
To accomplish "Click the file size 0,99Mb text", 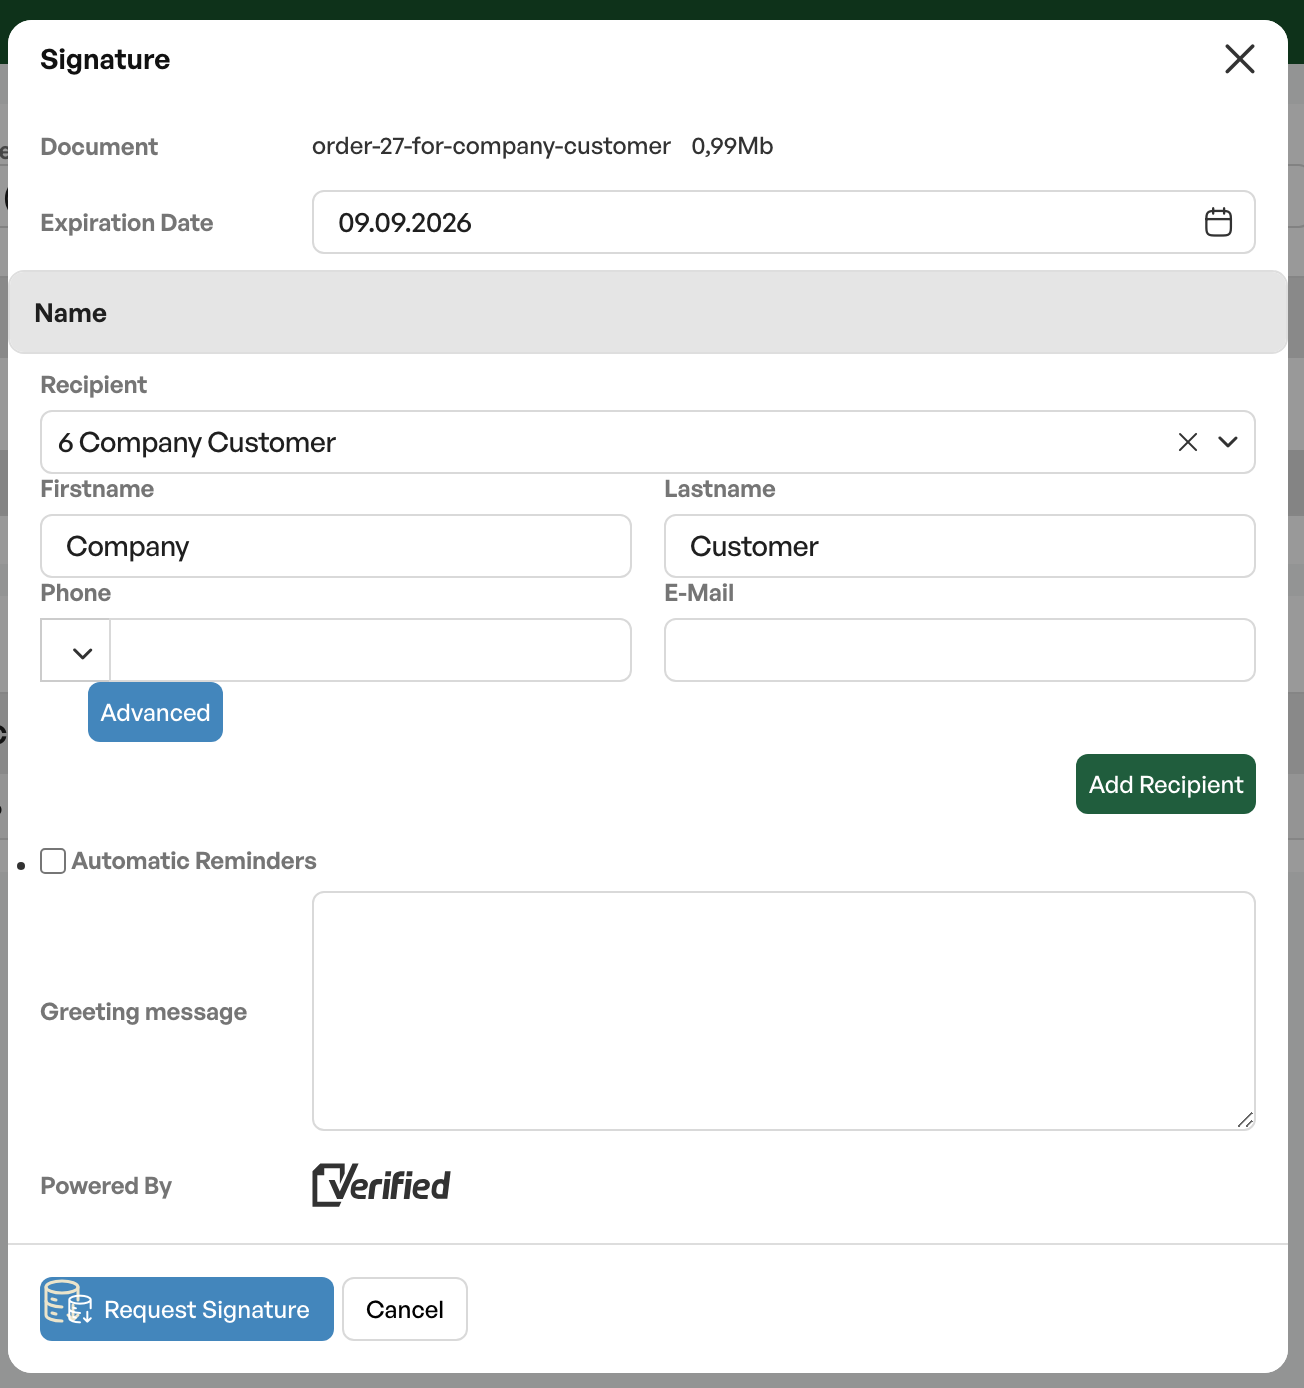I will [732, 146].
